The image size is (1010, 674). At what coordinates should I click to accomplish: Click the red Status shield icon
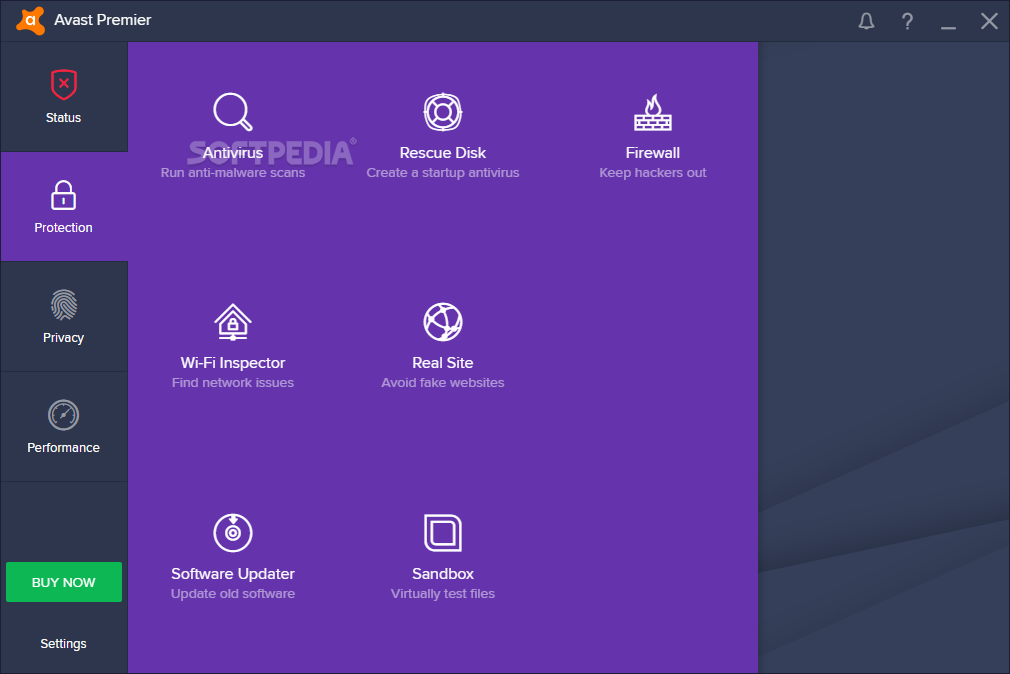pos(64,84)
